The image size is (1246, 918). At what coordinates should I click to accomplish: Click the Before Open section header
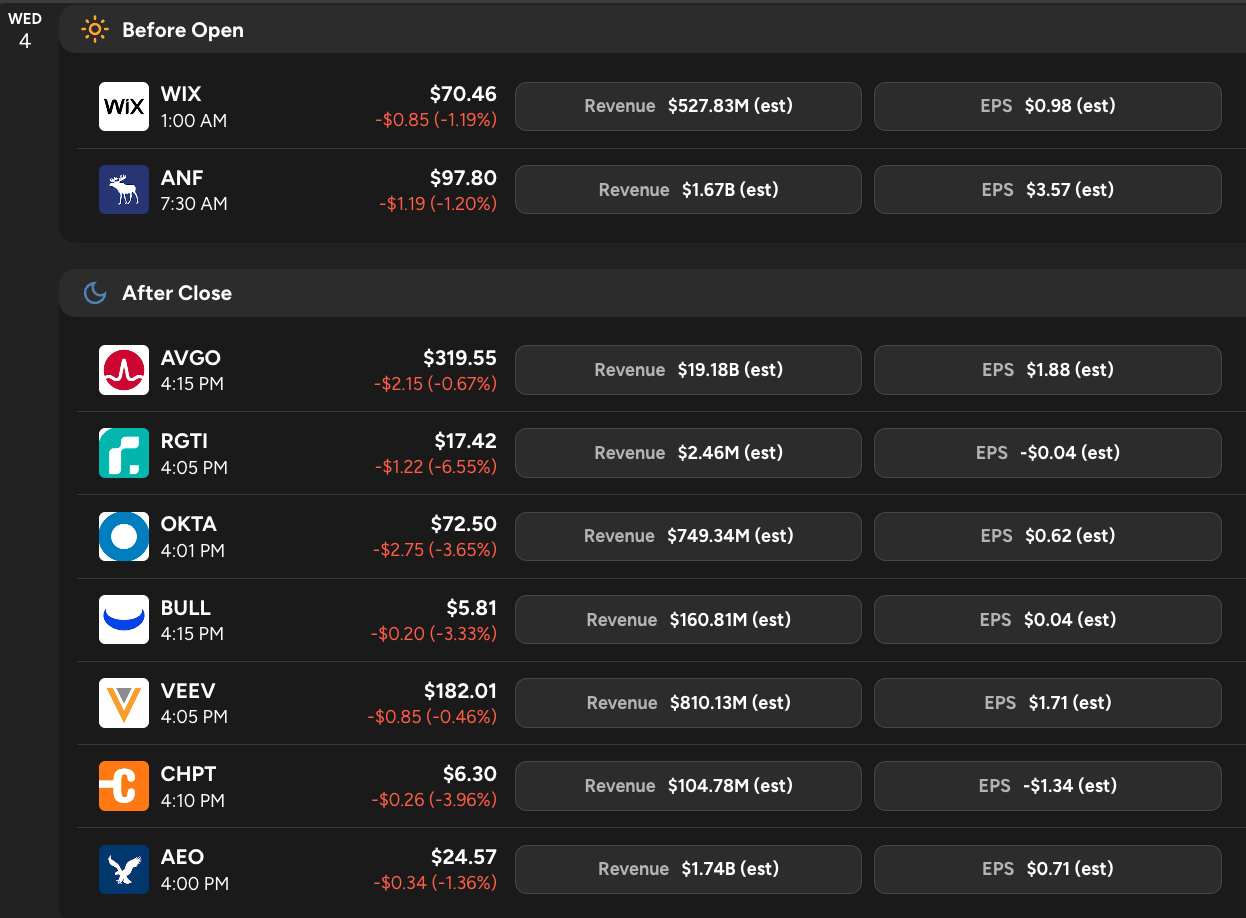(x=652, y=30)
